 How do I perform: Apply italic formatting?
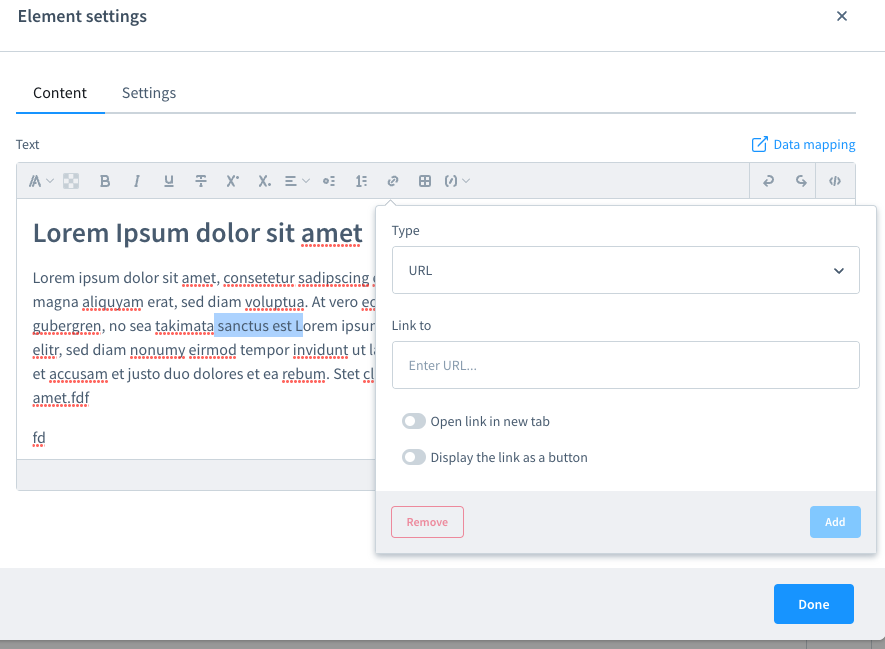click(x=136, y=181)
